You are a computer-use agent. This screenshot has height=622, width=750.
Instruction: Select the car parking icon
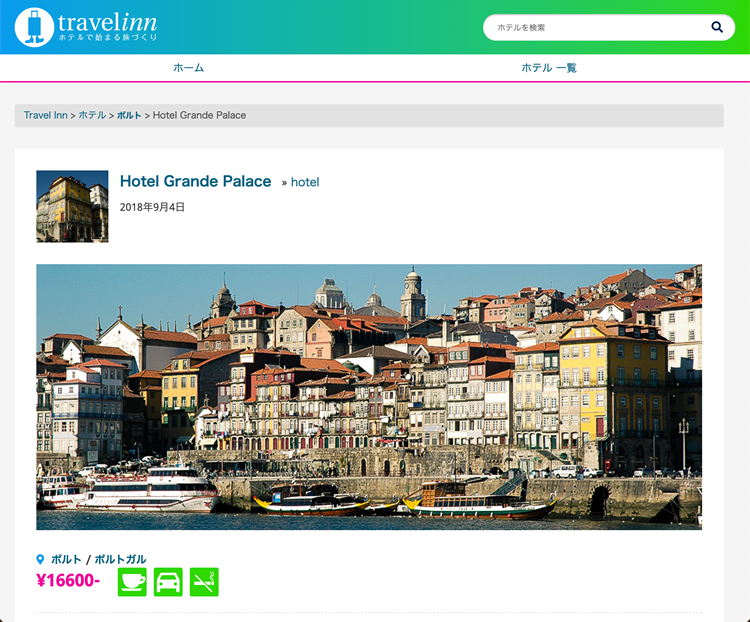click(x=168, y=582)
